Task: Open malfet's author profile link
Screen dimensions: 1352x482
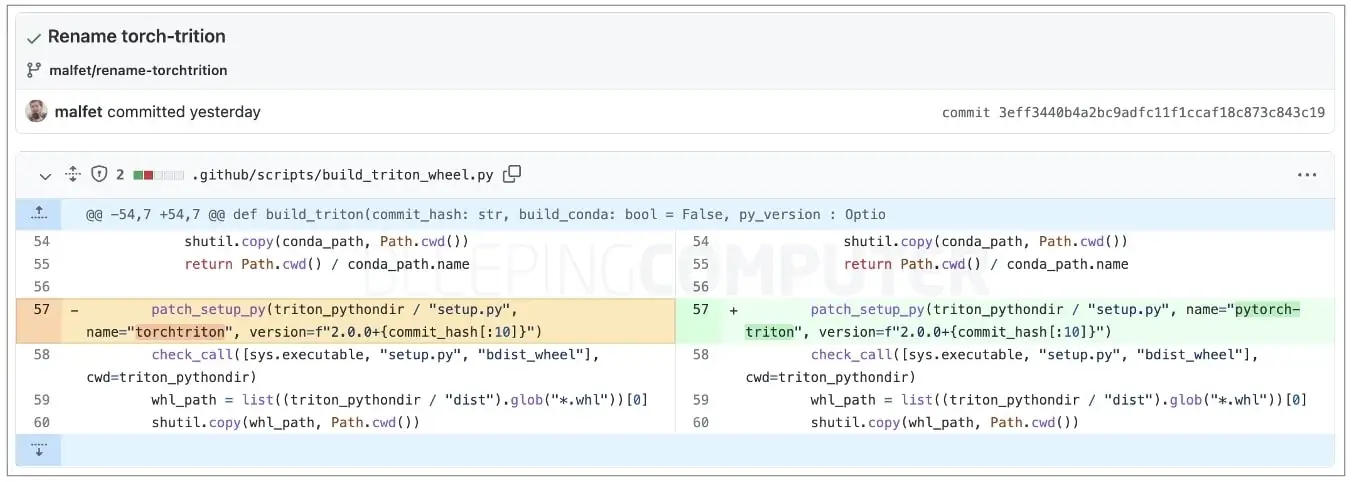Action: [79, 112]
